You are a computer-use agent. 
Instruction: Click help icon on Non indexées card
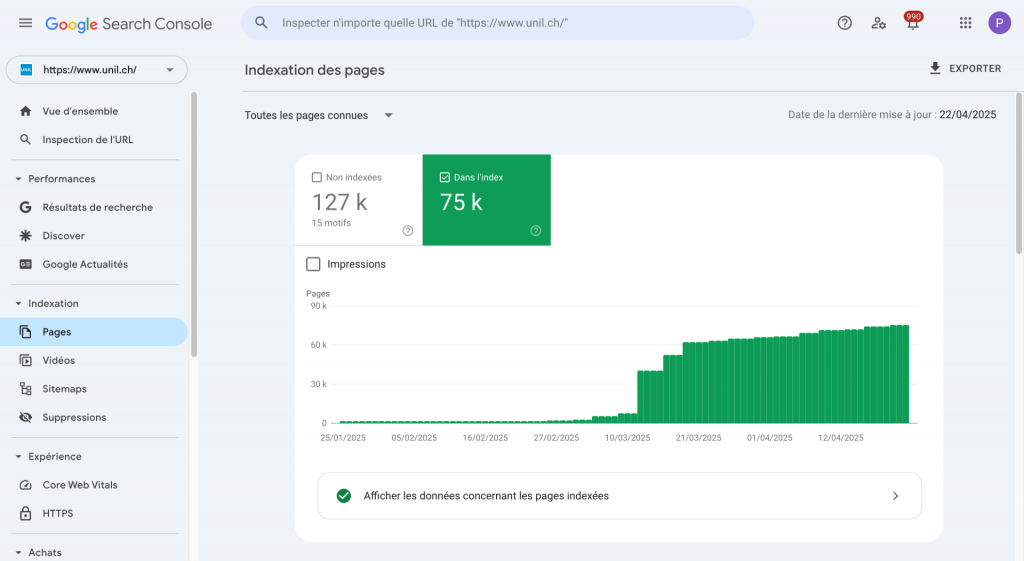(408, 231)
